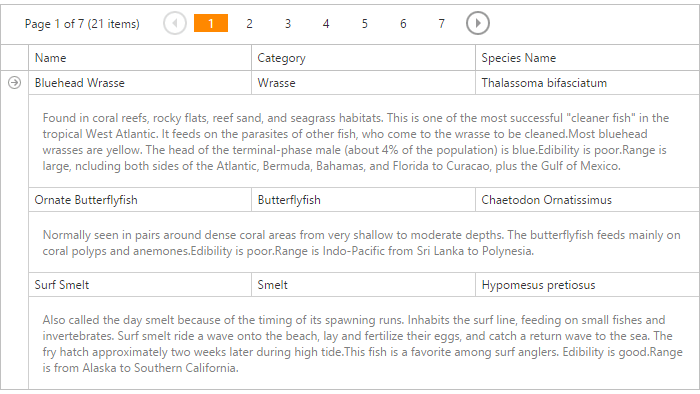Sort by the Category column header

[363, 58]
